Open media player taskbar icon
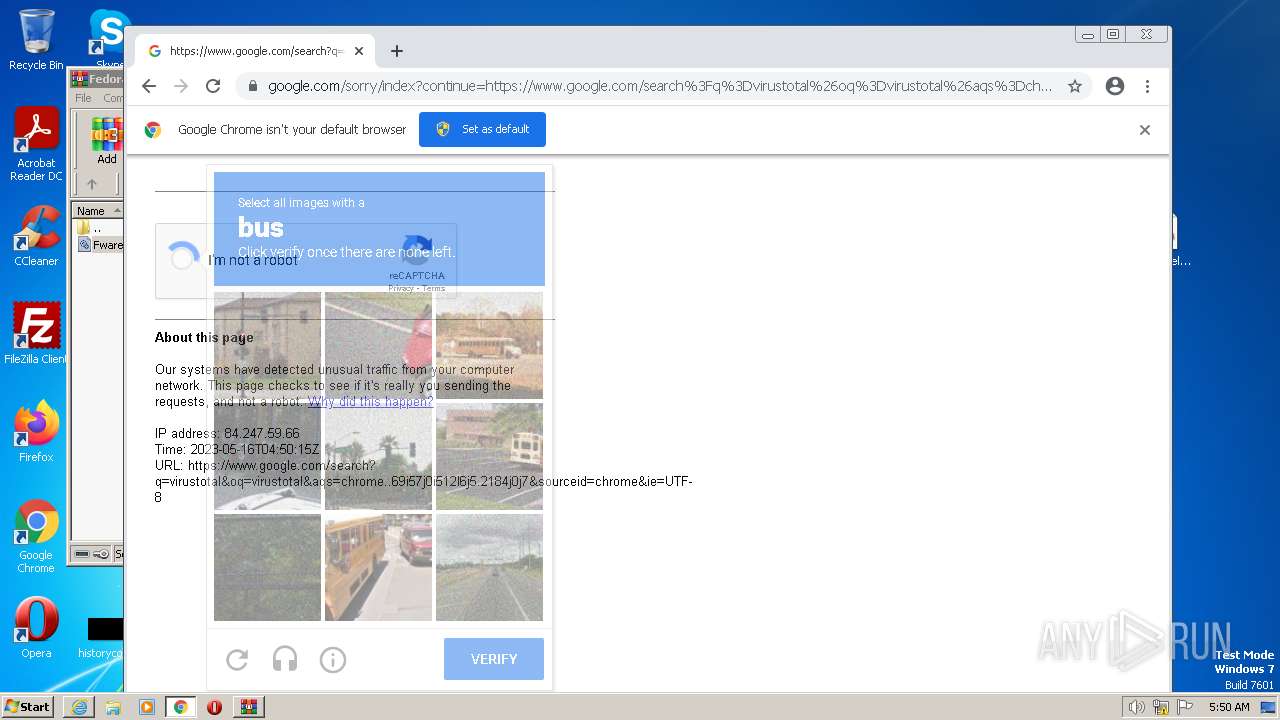 click(x=147, y=707)
